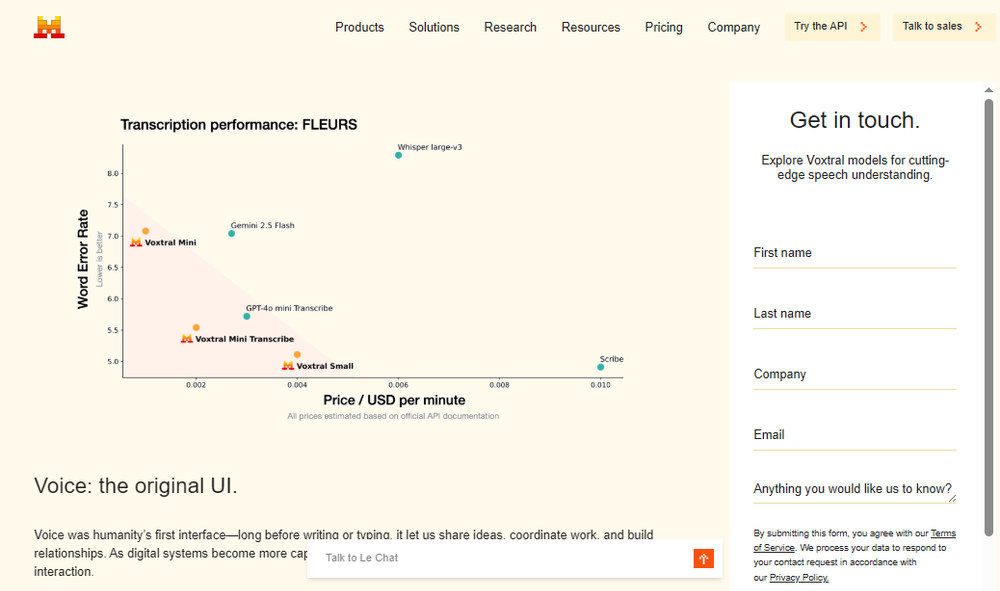The height and width of the screenshot is (591, 1000).
Task: Select the Pricing menu item
Action: [663, 27]
